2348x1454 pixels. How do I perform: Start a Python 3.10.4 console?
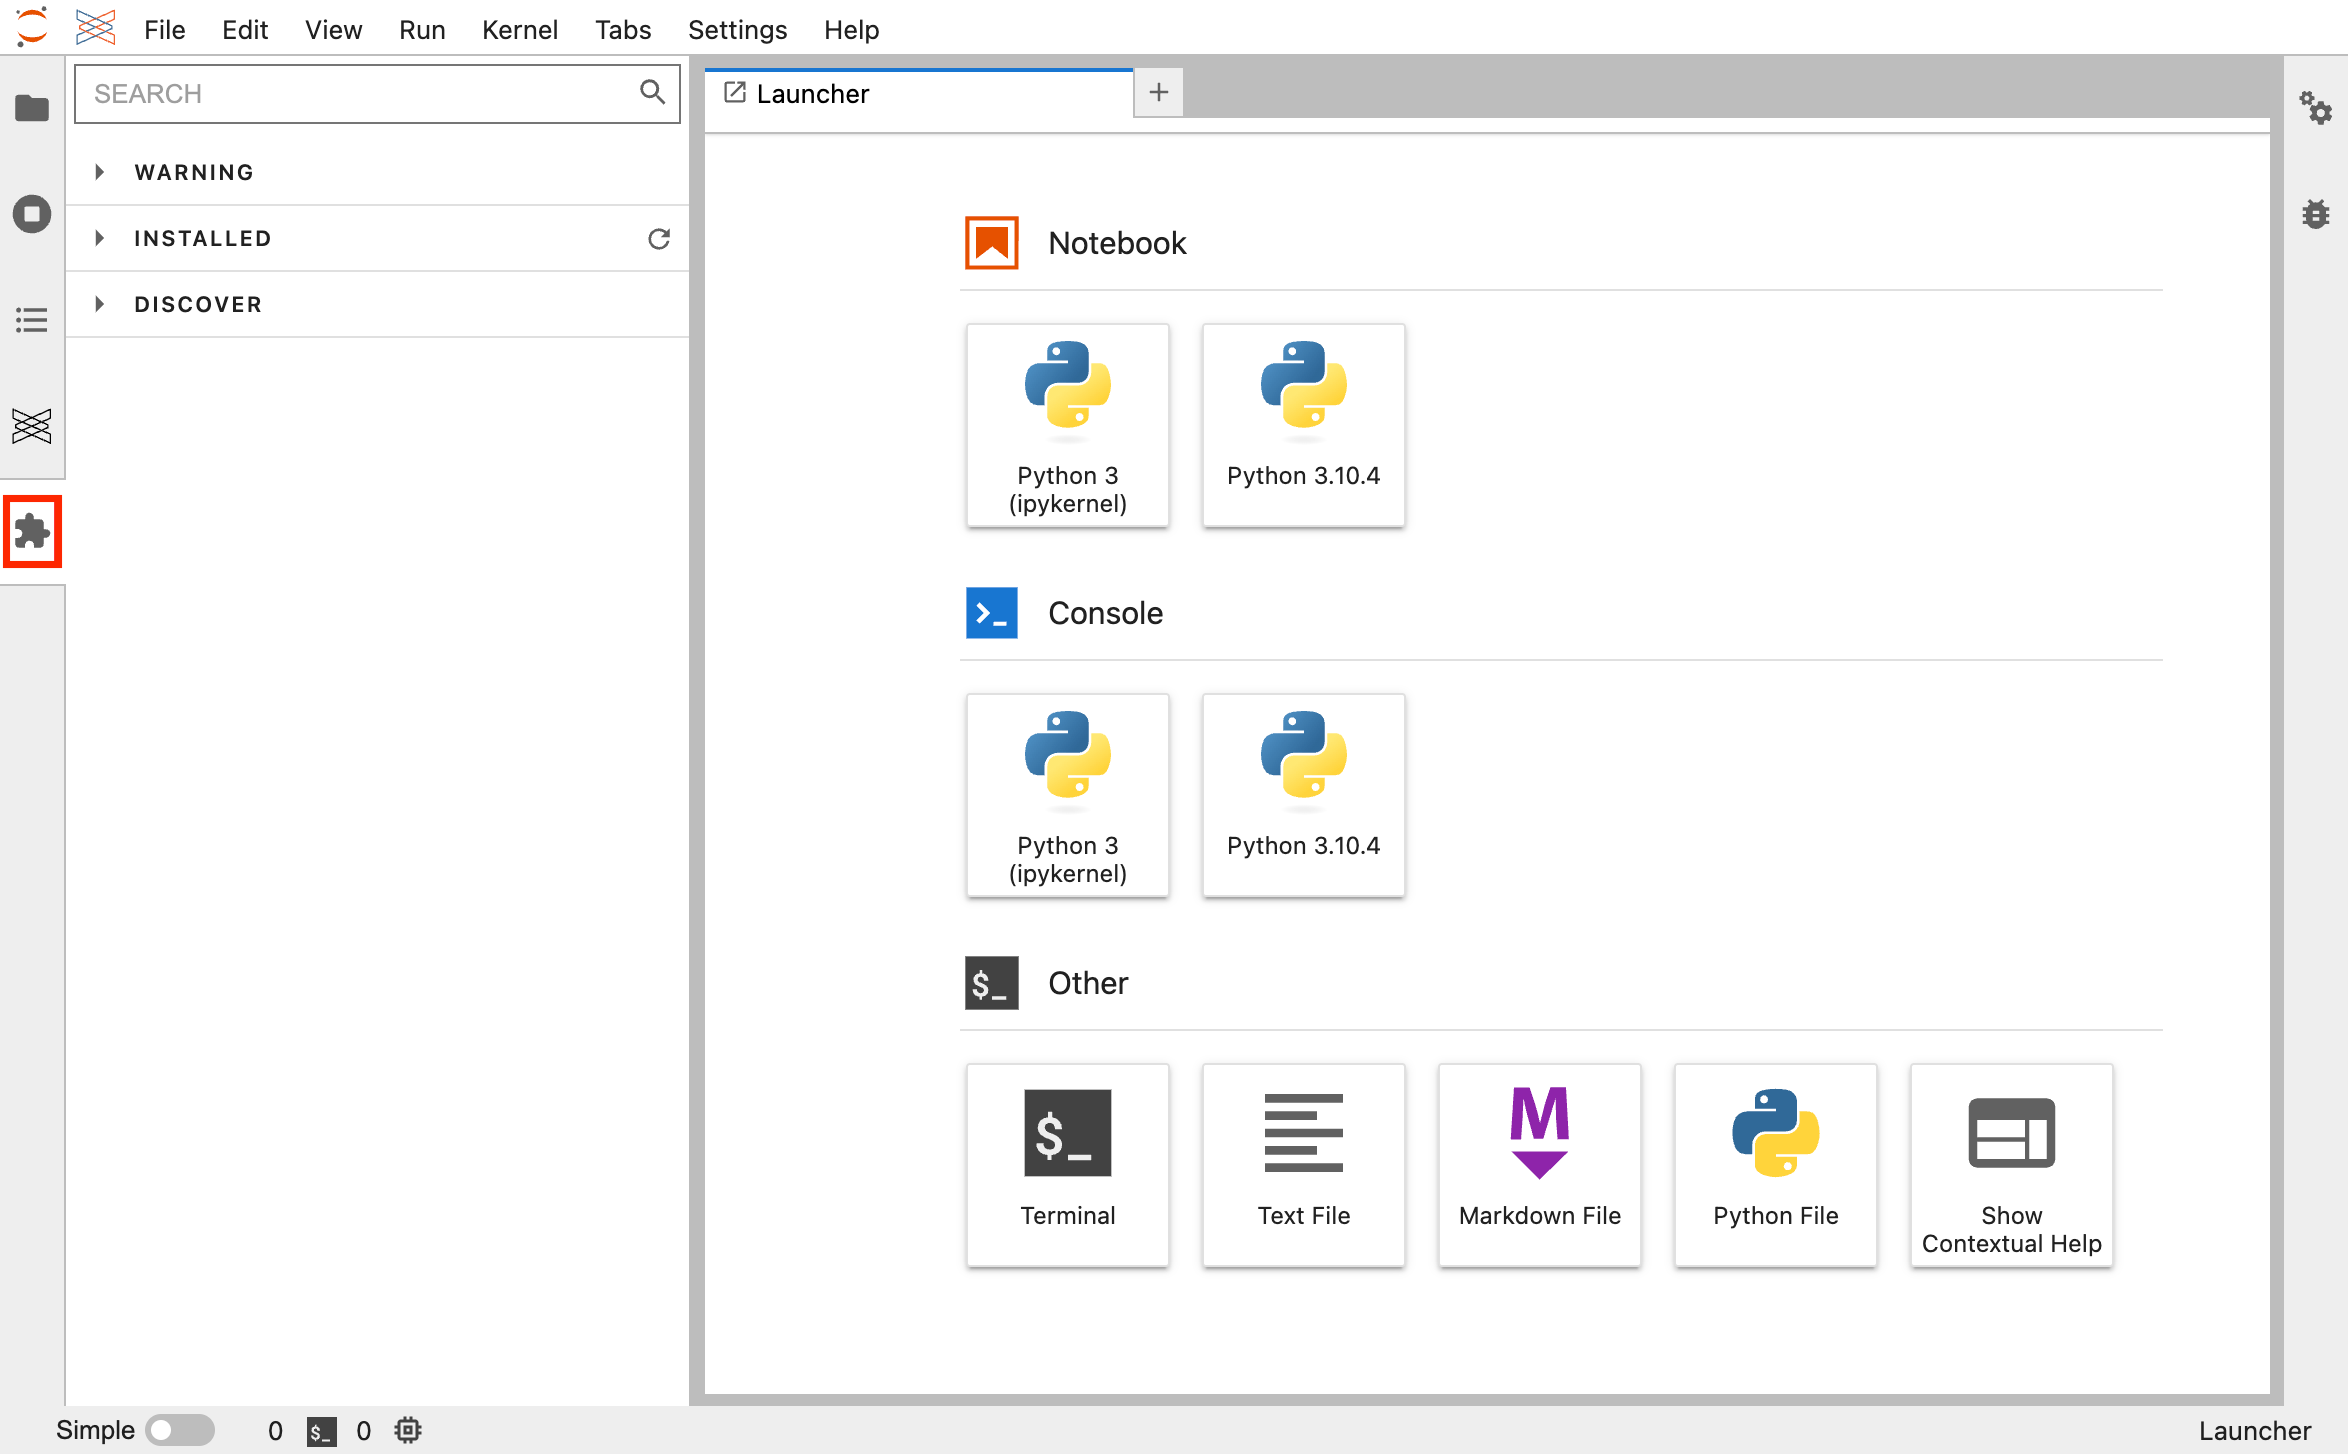1303,795
